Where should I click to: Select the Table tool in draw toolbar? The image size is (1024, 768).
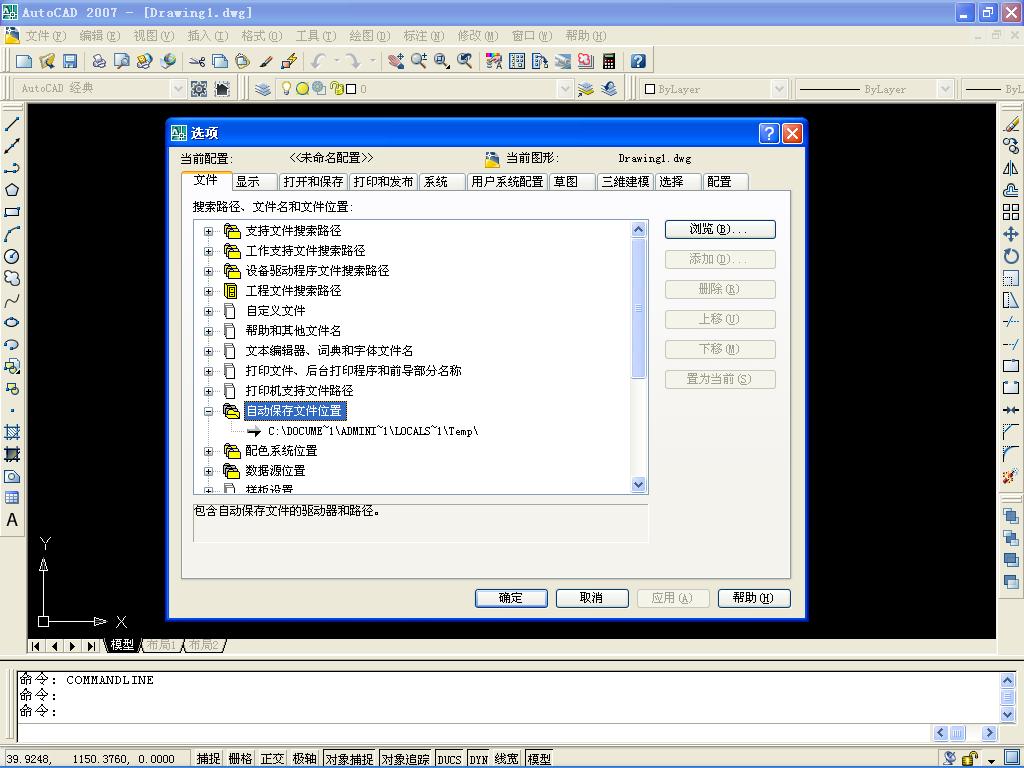[12, 498]
